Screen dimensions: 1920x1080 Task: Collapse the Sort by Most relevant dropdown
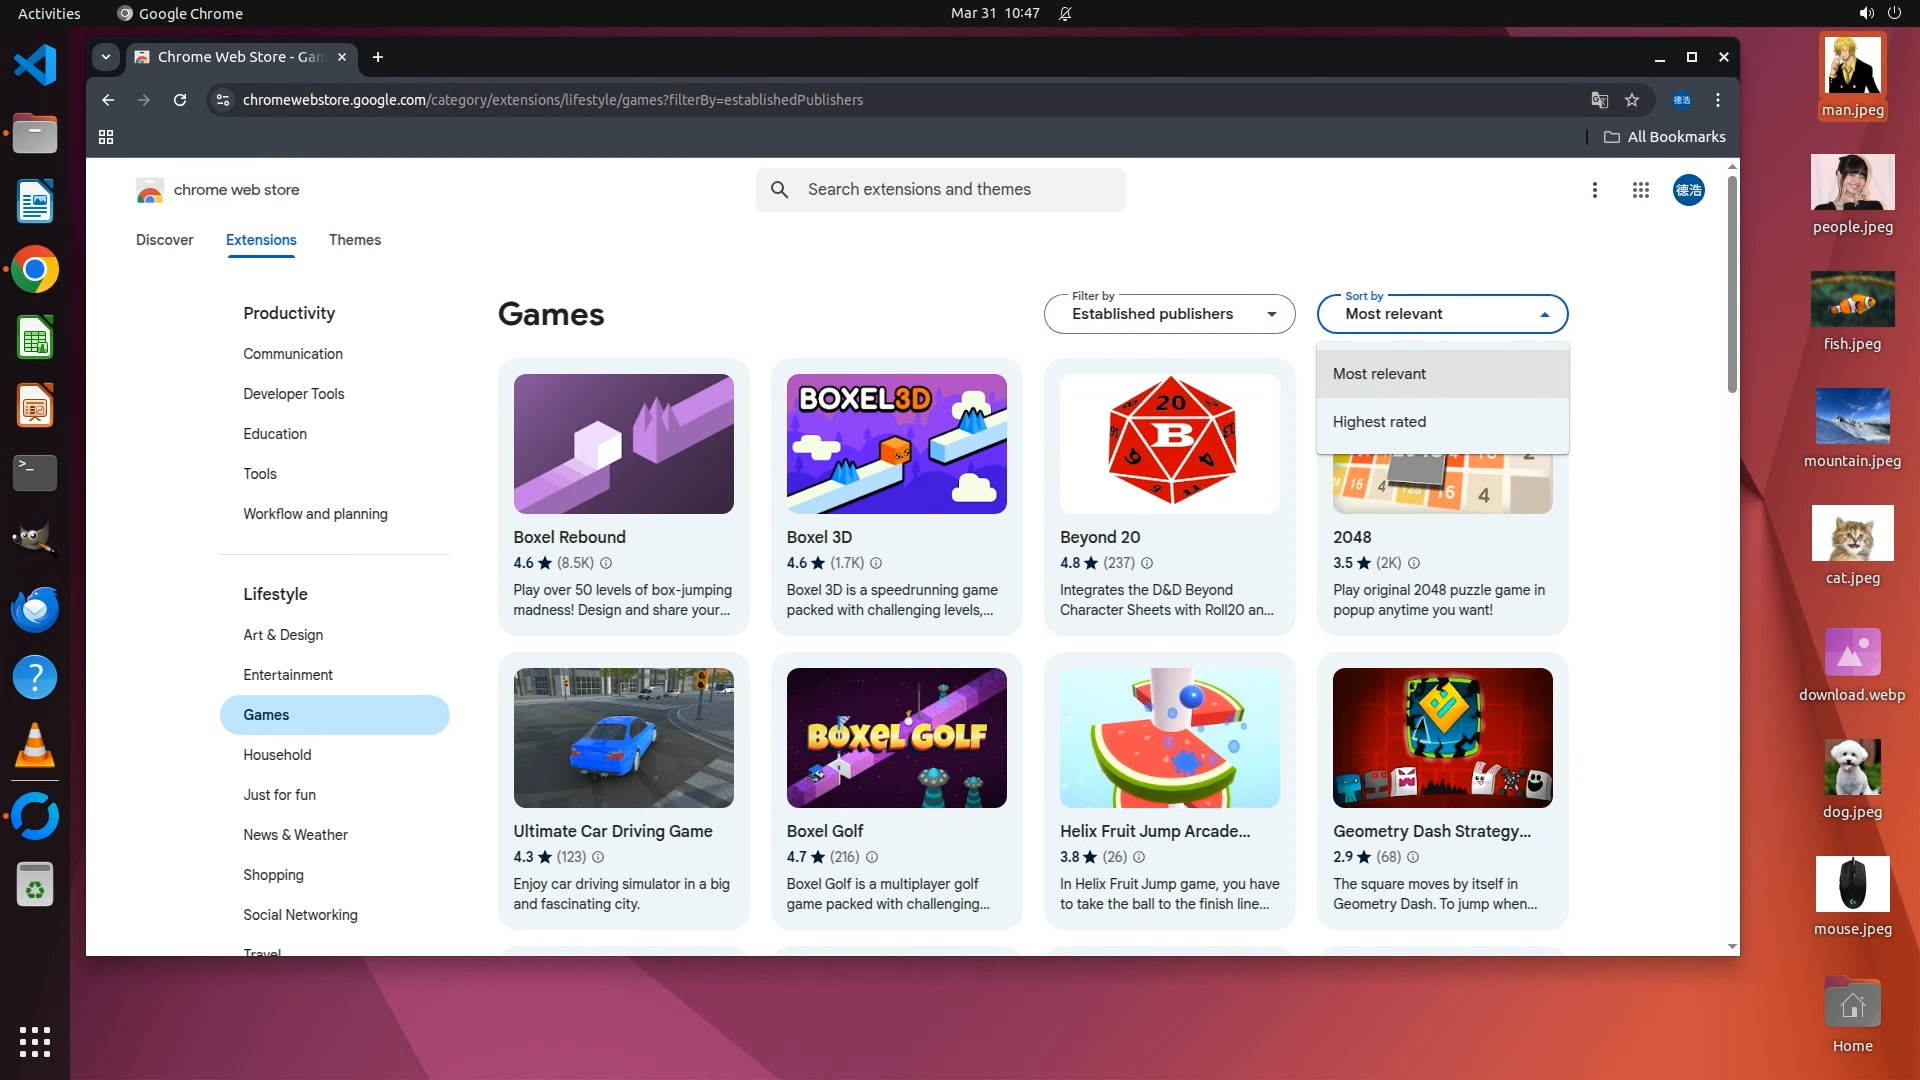tap(1442, 314)
